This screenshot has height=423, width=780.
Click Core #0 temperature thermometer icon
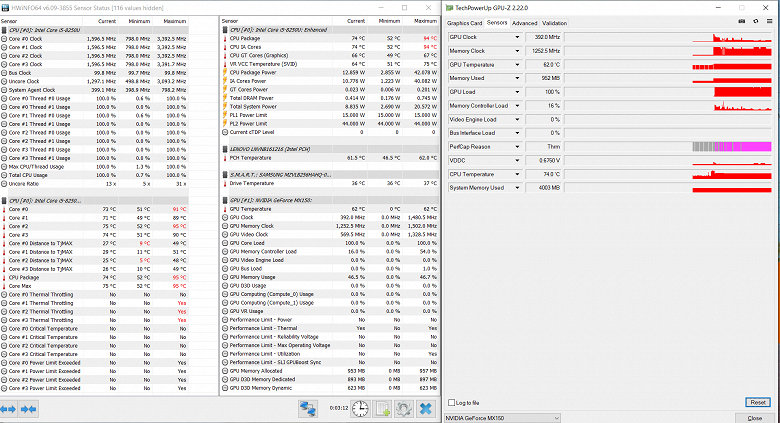pyautogui.click(x=4, y=210)
